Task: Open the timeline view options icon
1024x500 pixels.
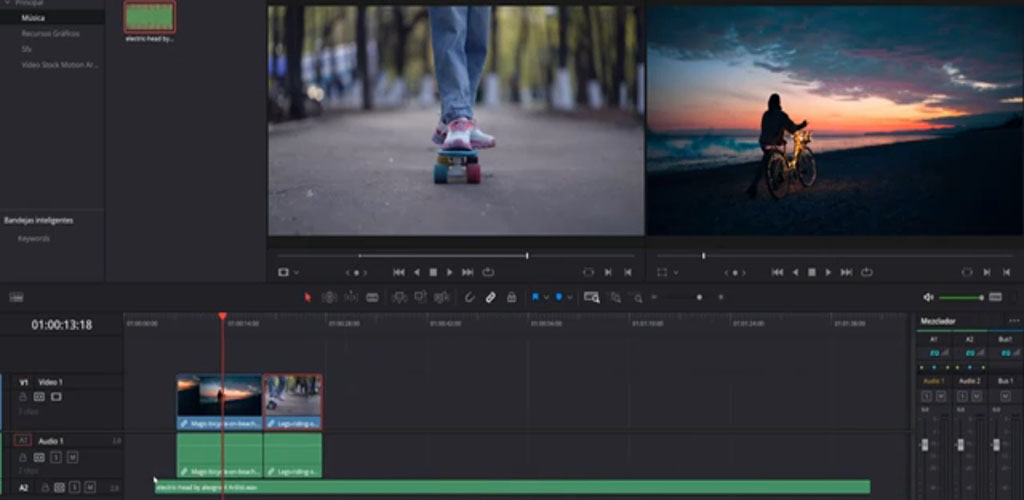Action: coord(16,297)
